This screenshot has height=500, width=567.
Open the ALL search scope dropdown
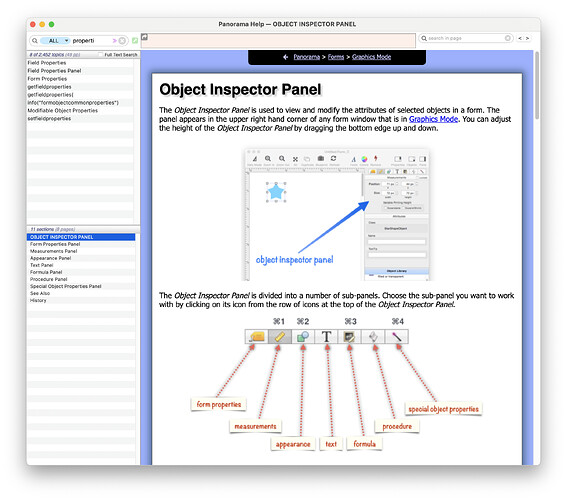tap(55, 41)
